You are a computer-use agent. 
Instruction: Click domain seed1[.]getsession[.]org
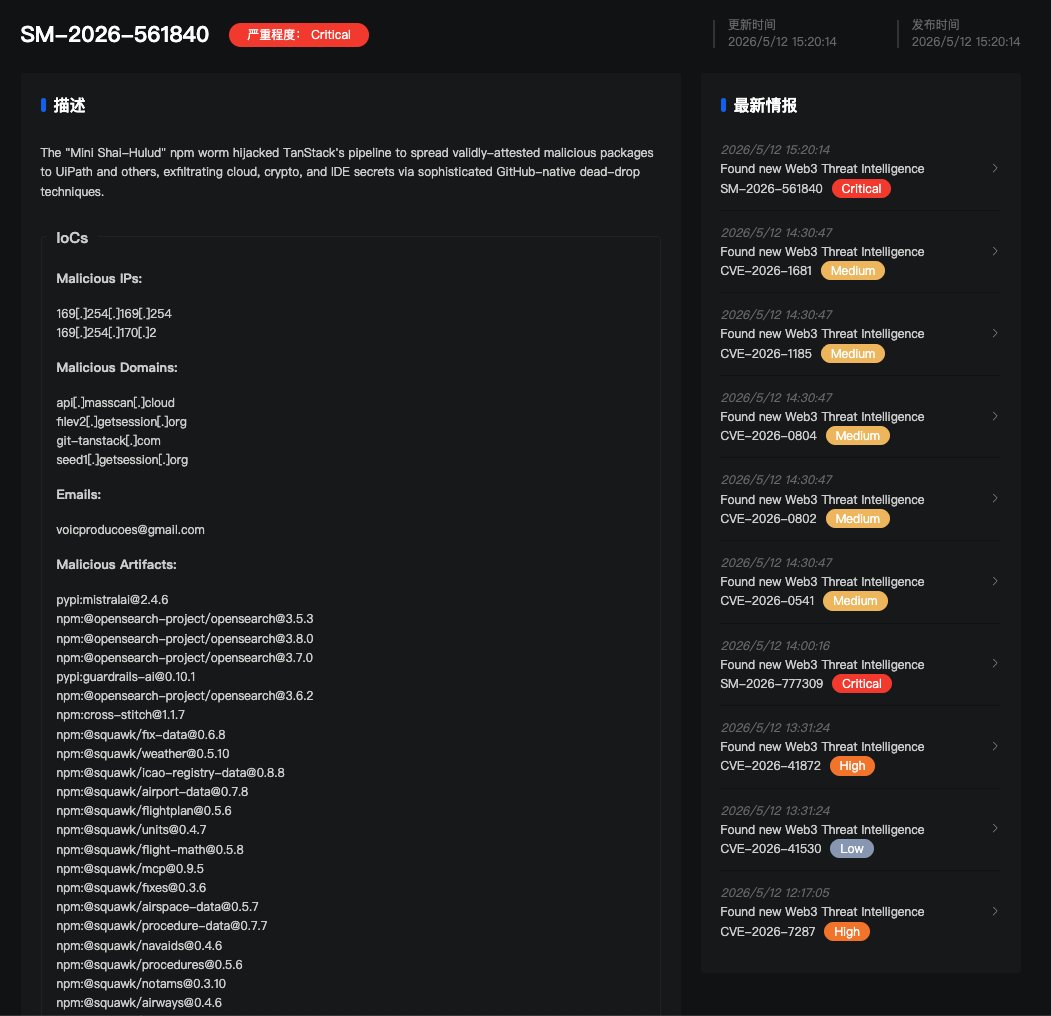(122, 460)
